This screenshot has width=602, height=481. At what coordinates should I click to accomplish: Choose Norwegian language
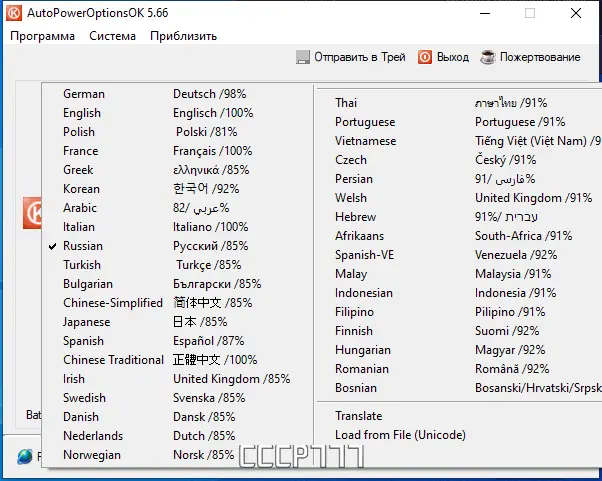(177, 455)
